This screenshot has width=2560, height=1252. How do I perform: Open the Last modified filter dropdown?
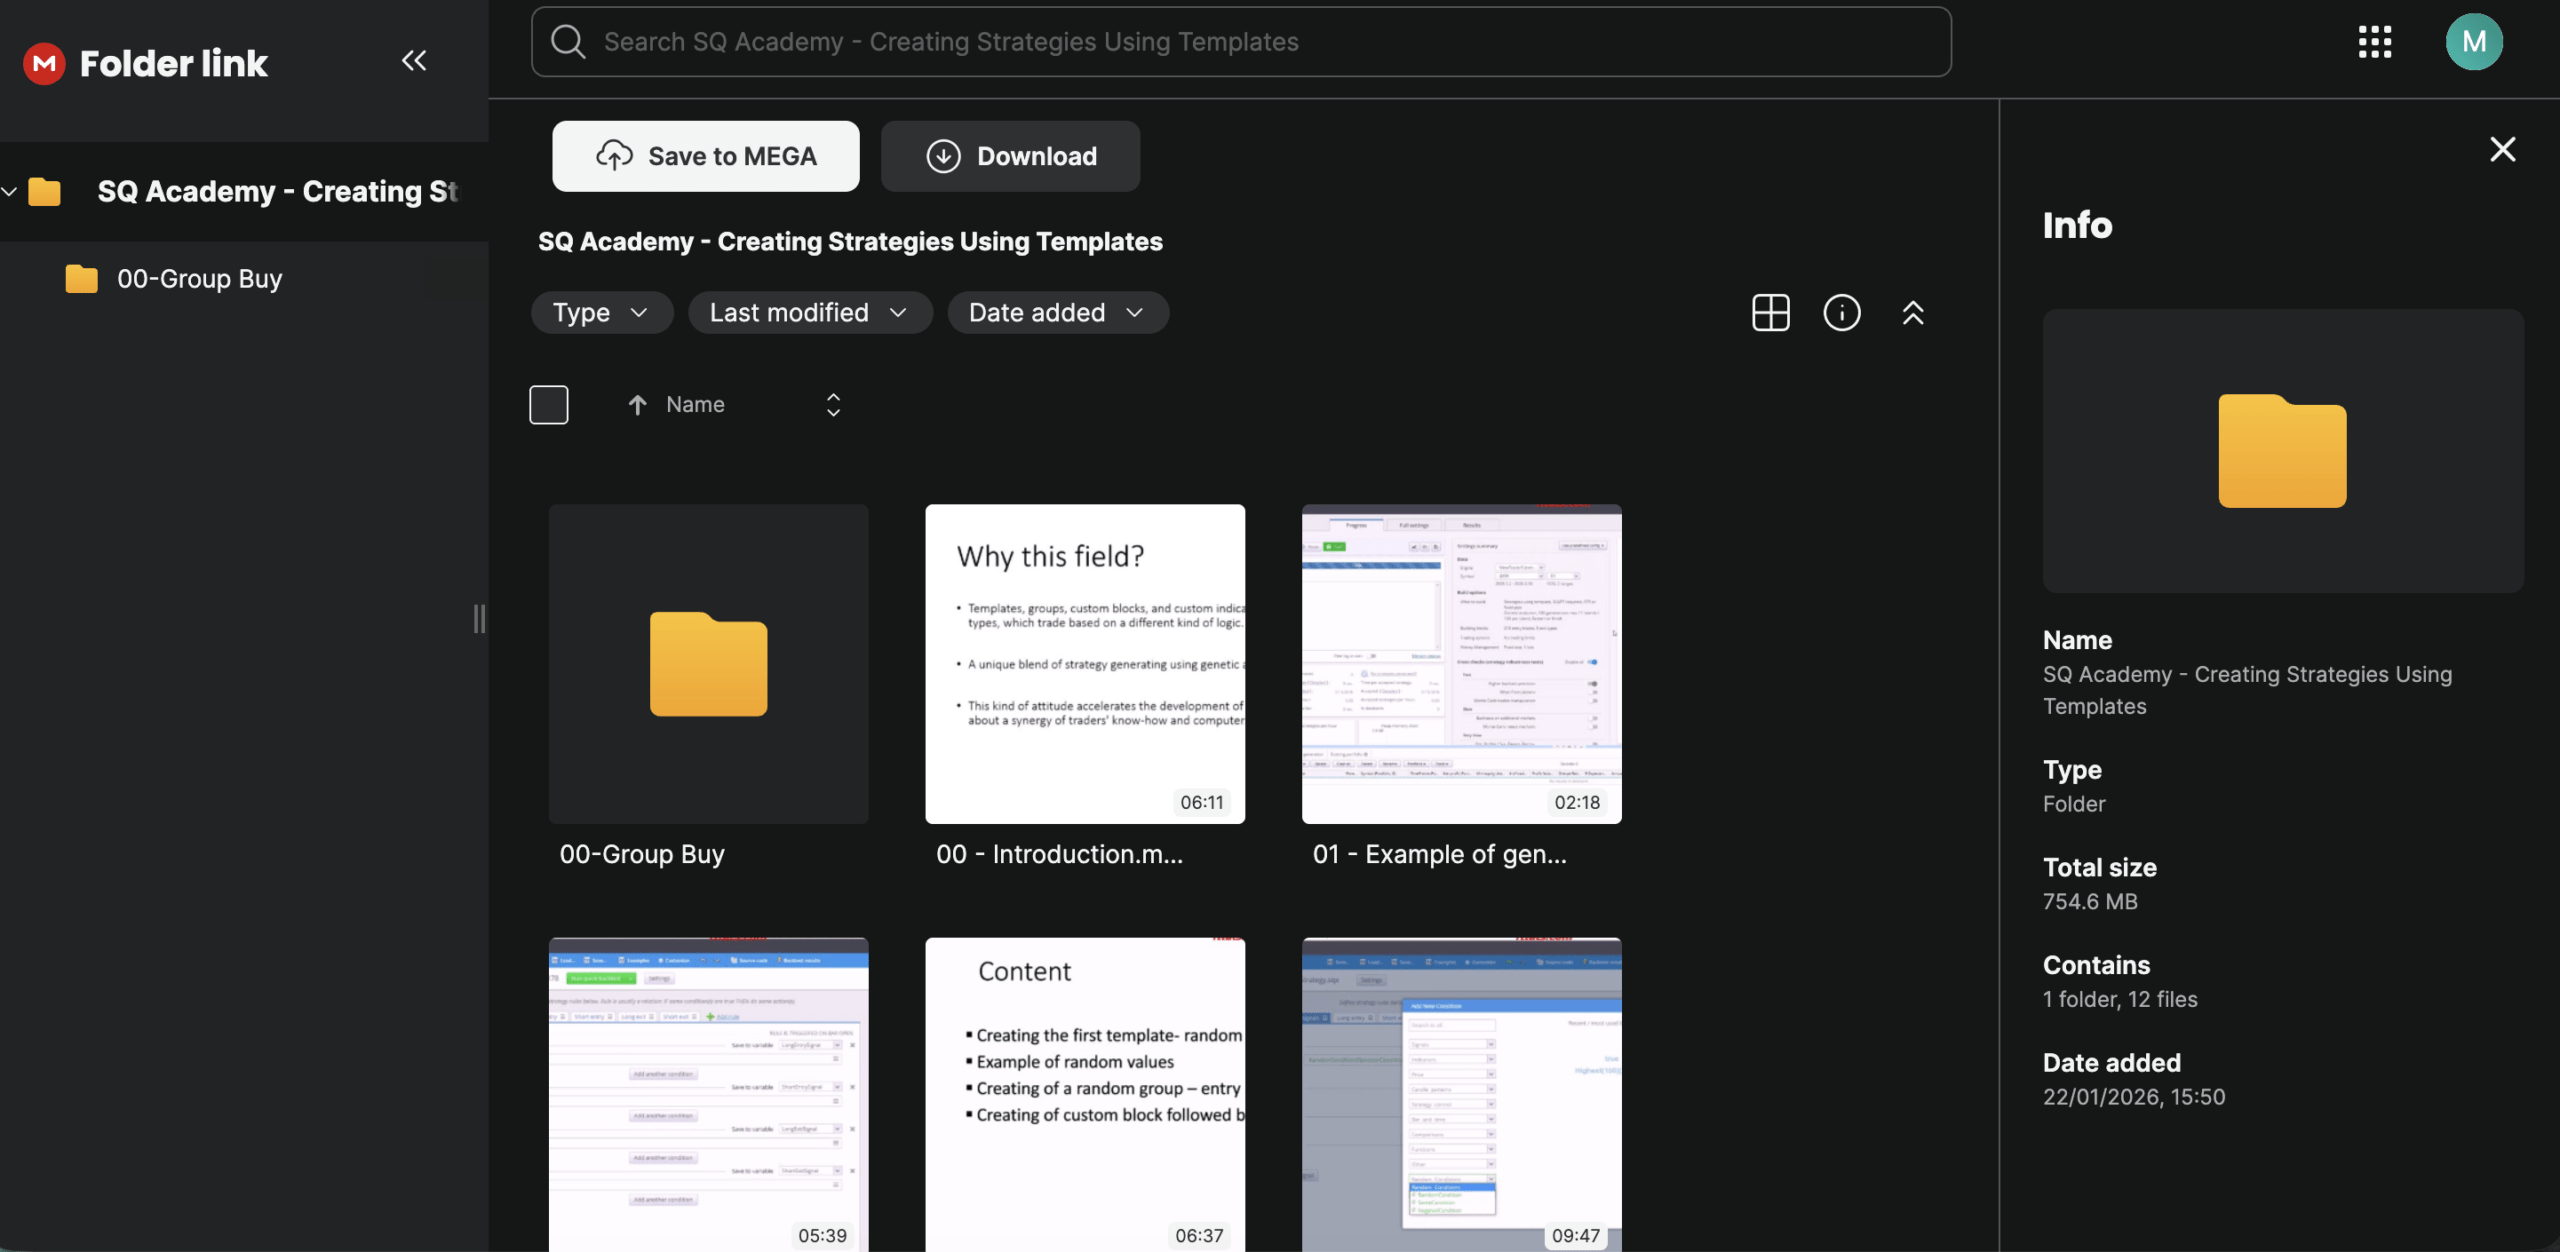coord(809,313)
